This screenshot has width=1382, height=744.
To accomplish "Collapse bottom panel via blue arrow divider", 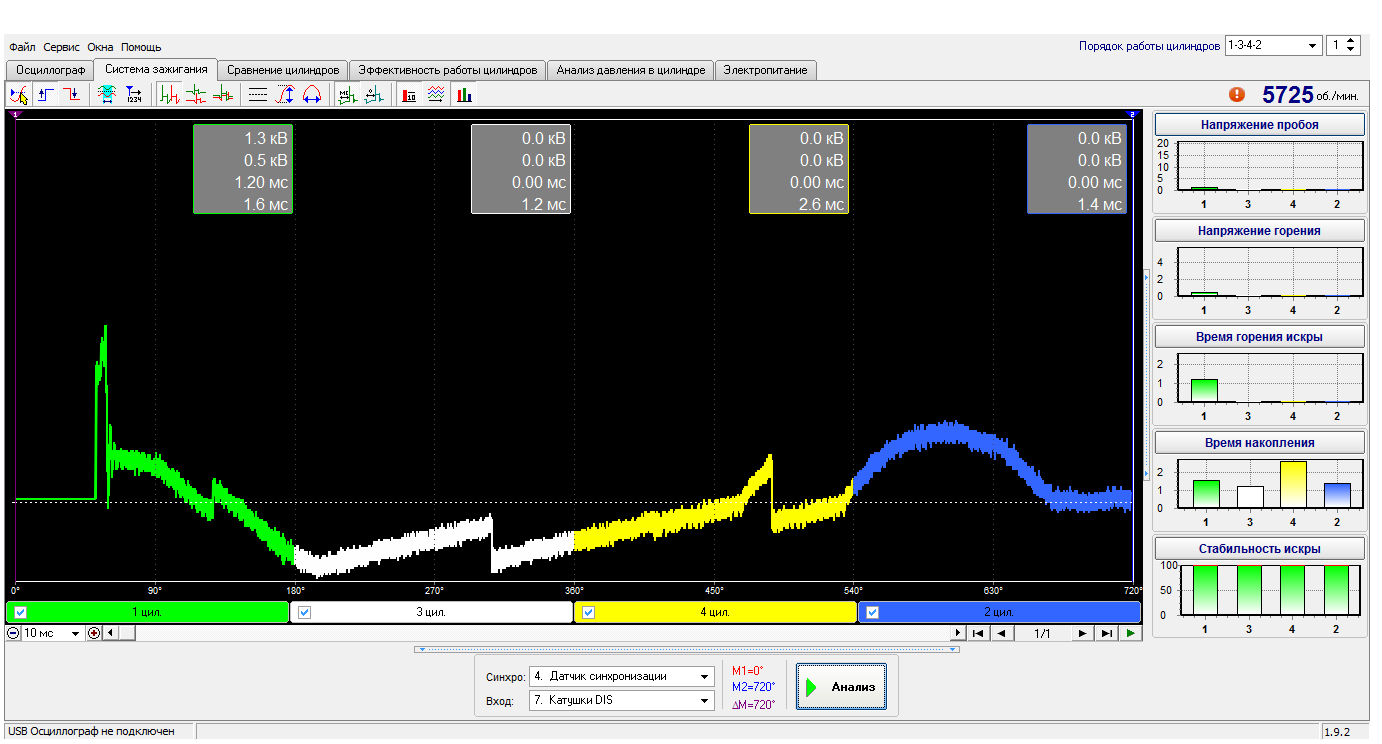I will click(x=687, y=649).
